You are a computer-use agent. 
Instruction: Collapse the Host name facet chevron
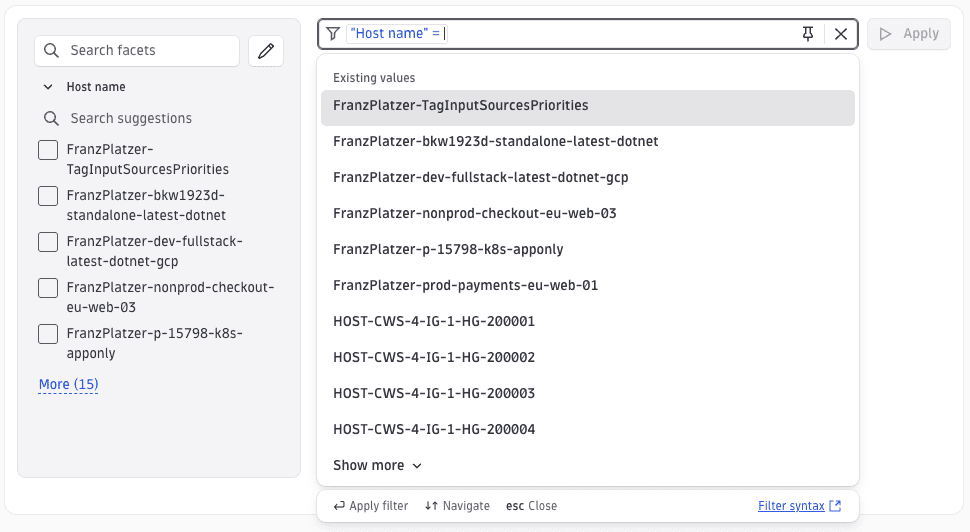[48, 87]
